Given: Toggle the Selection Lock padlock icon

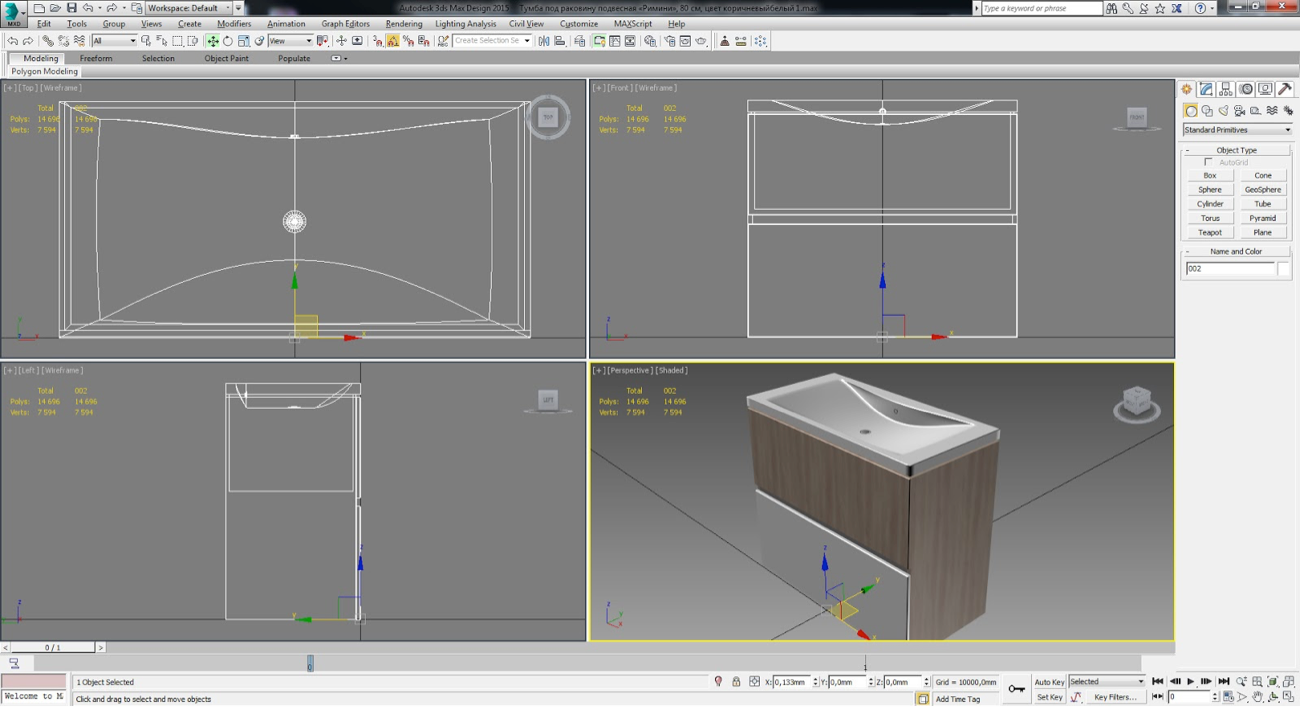Looking at the screenshot, I should point(736,682).
